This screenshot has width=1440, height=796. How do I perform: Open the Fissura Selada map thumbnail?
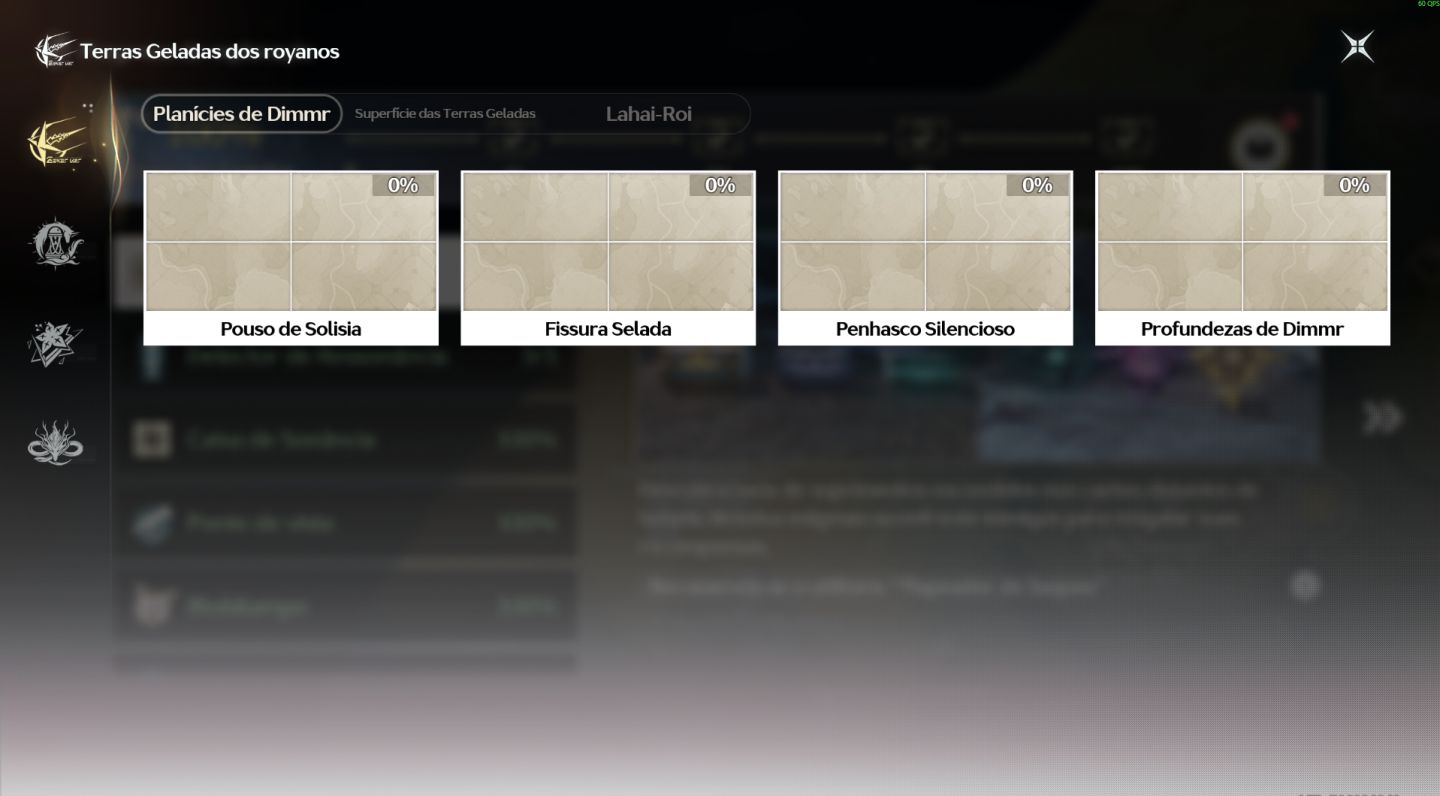tap(608, 241)
